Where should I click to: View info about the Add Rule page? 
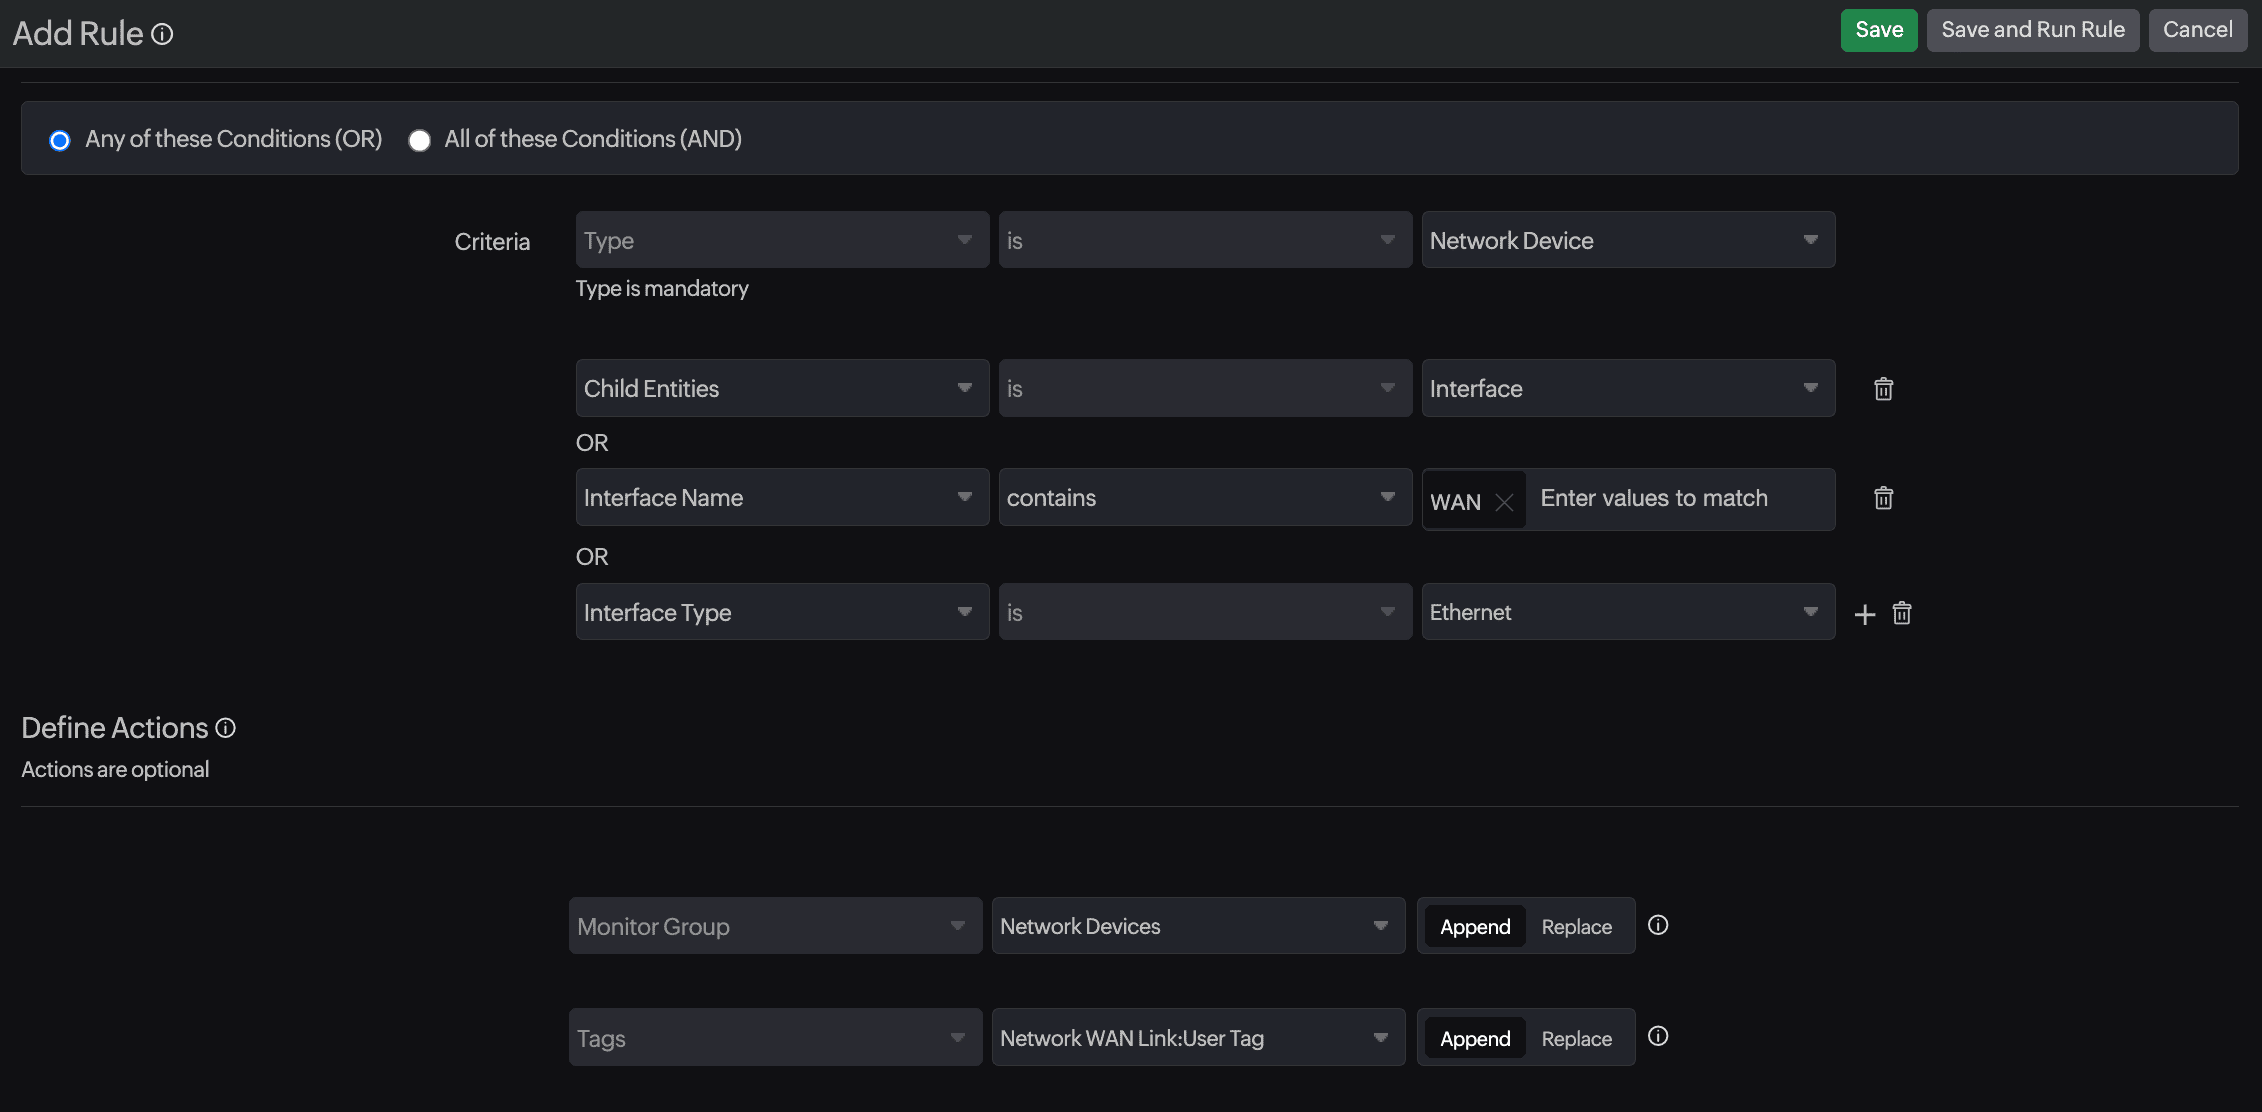tap(163, 33)
